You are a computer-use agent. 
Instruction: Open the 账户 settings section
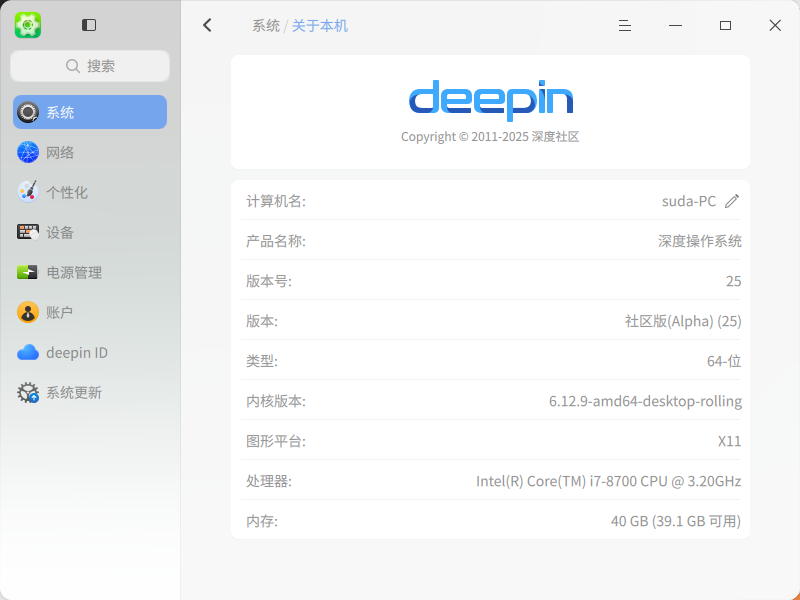(x=90, y=312)
